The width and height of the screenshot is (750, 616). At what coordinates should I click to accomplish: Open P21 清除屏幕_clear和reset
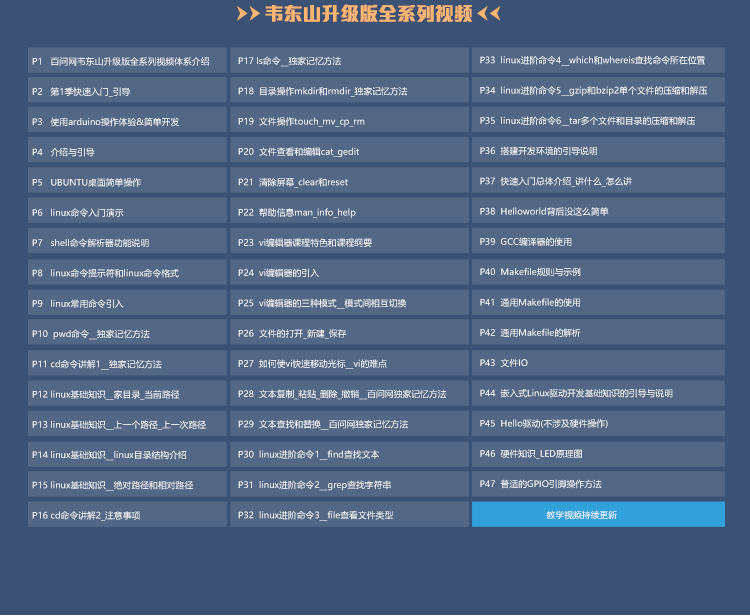tap(350, 181)
